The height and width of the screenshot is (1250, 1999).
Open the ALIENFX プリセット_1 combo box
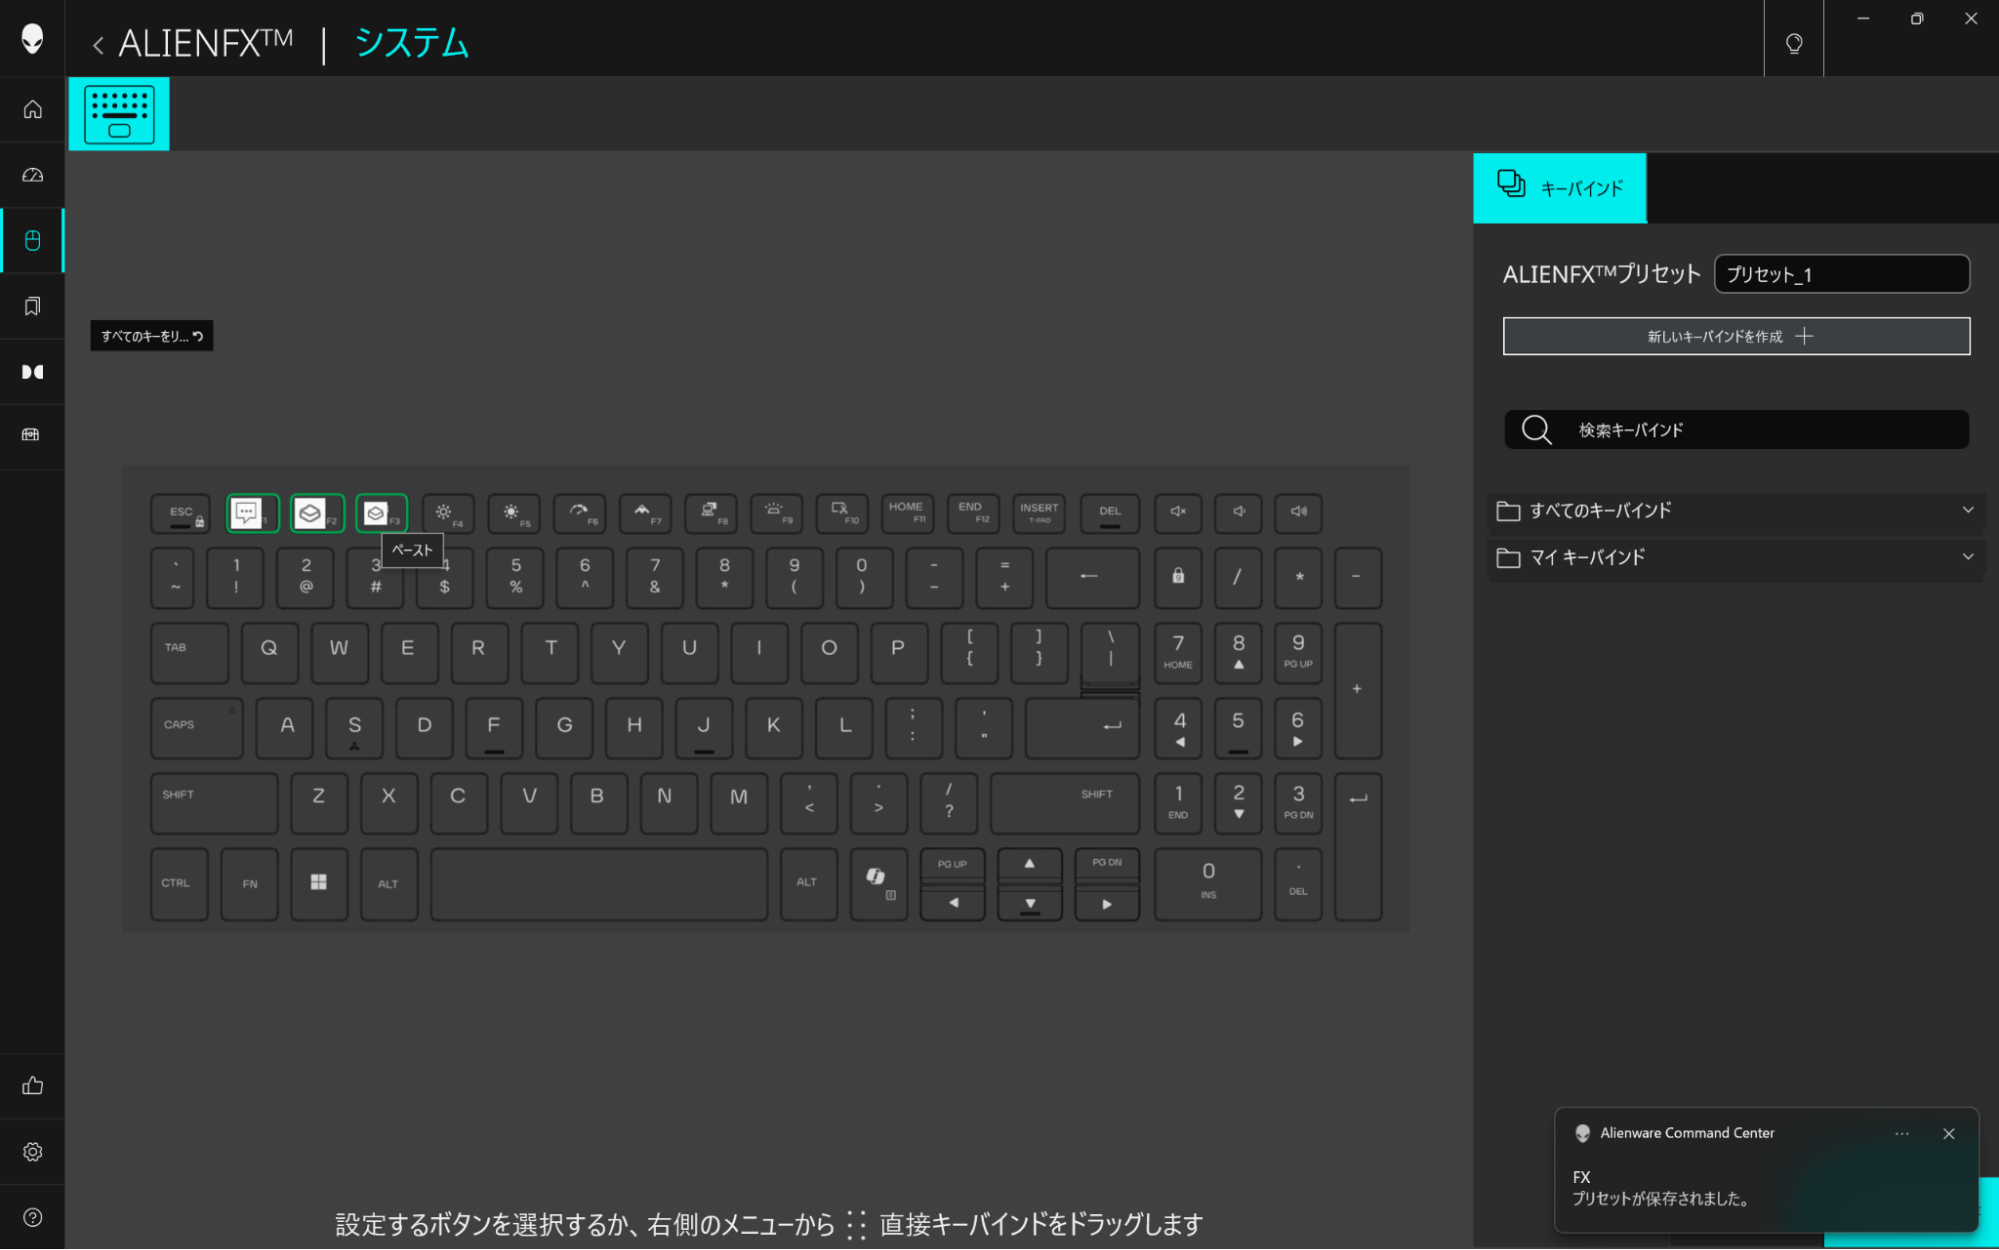1841,274
